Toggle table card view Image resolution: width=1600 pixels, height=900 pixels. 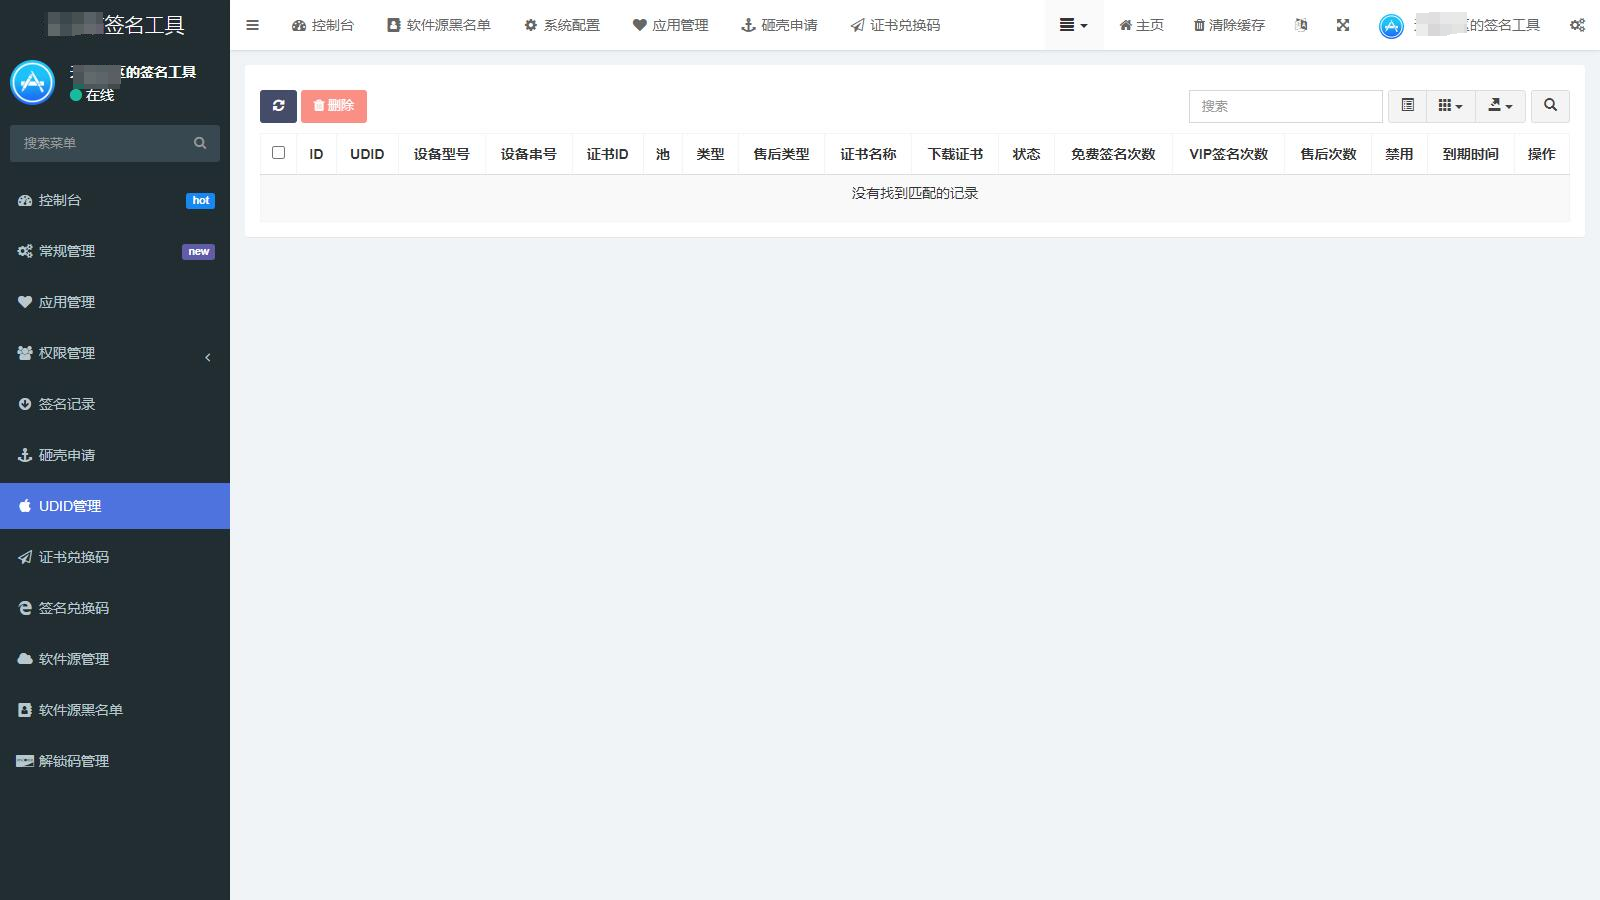point(1409,106)
